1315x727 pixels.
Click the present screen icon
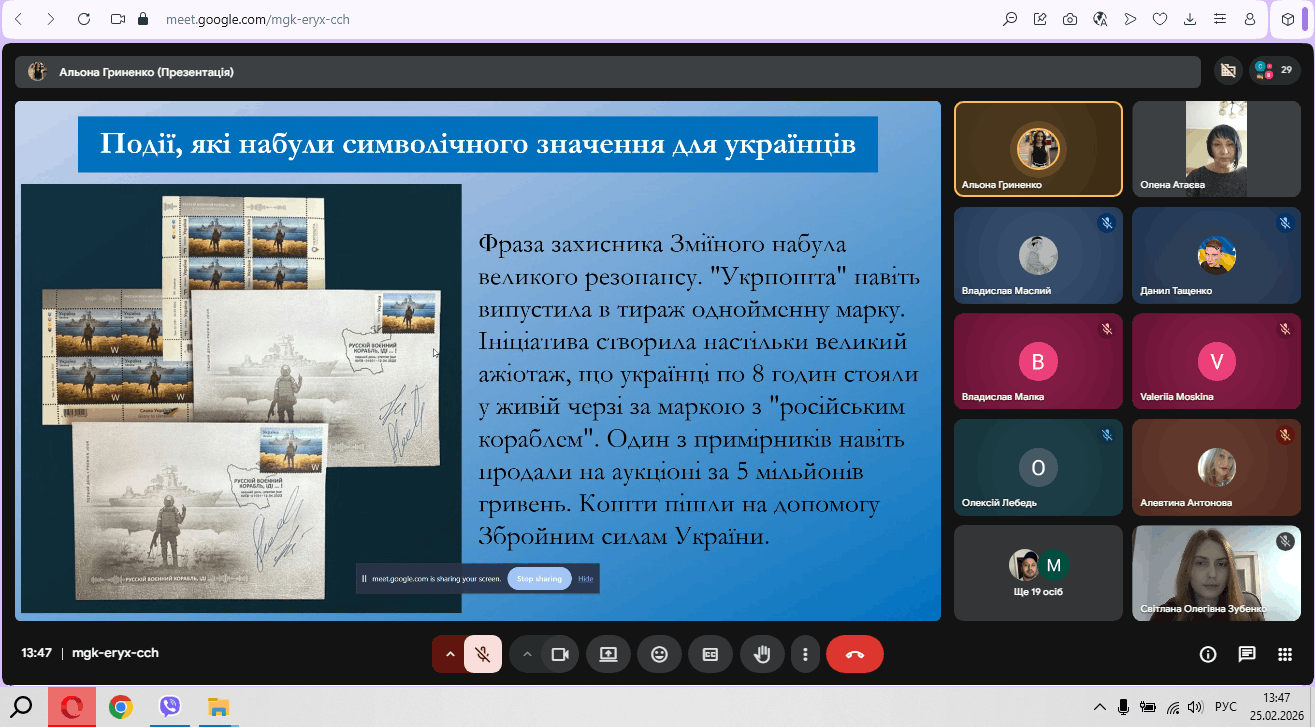coord(608,654)
